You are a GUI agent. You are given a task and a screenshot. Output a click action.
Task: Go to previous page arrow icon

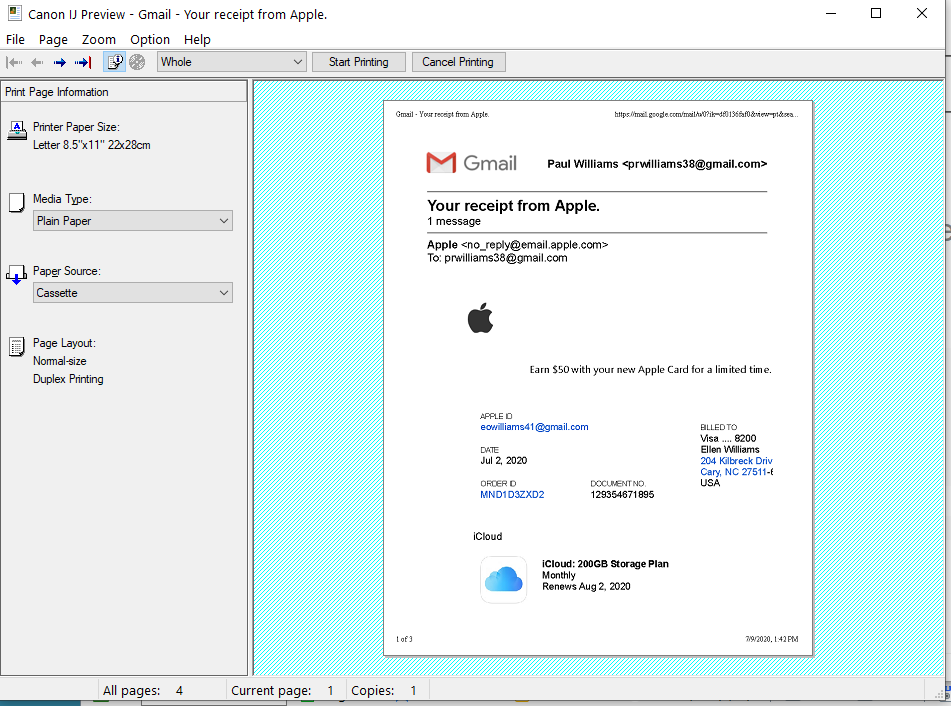point(37,62)
